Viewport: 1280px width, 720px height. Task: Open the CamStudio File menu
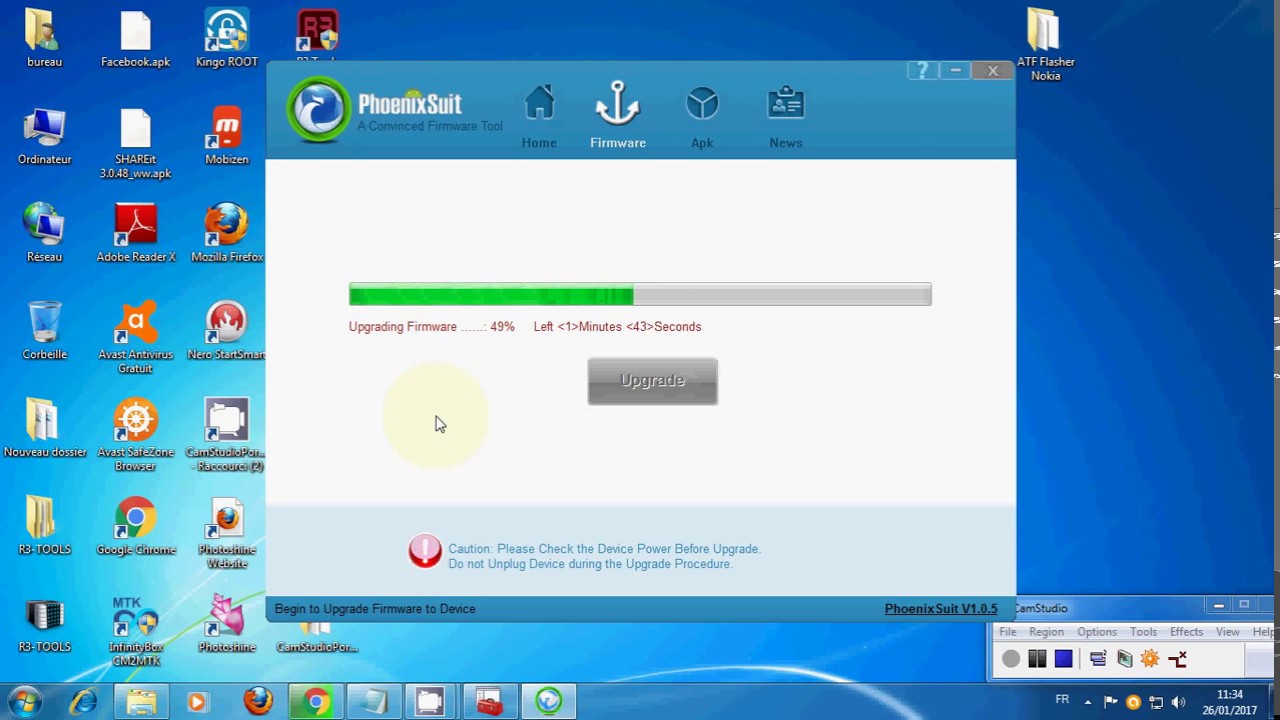(1008, 632)
